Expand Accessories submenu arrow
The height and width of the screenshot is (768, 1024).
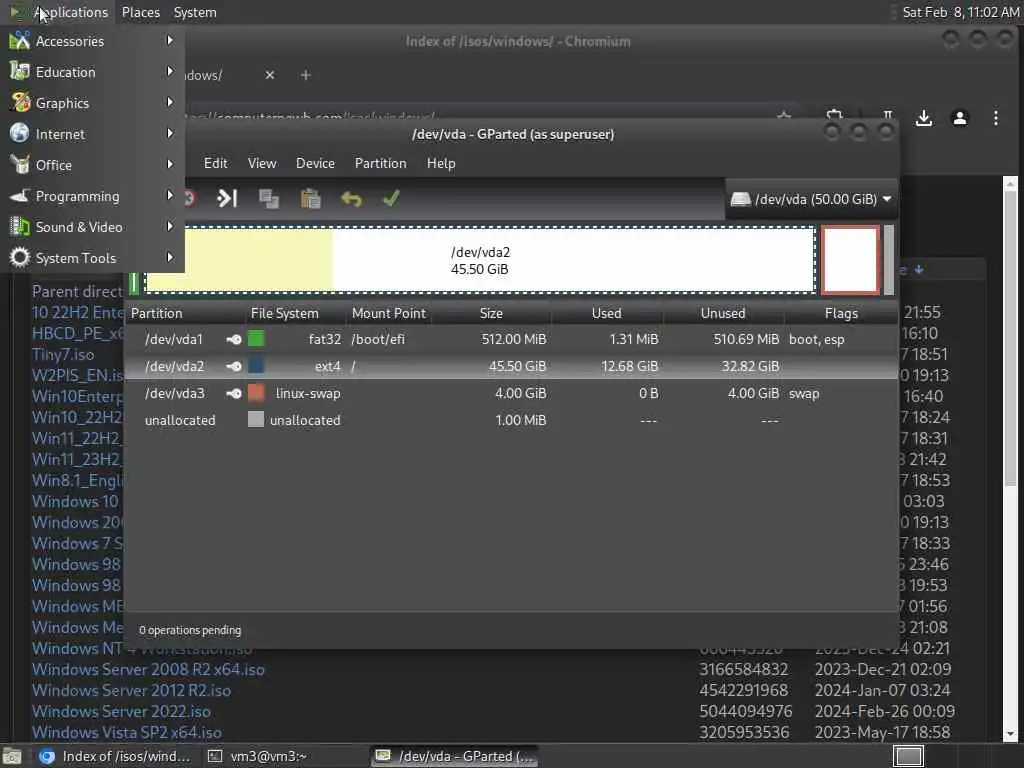170,40
